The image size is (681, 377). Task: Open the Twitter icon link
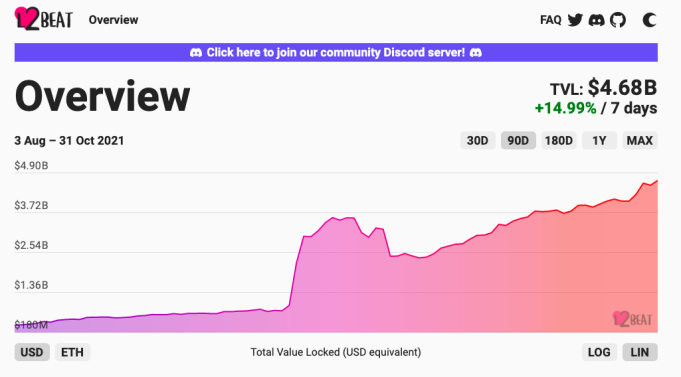tap(575, 20)
